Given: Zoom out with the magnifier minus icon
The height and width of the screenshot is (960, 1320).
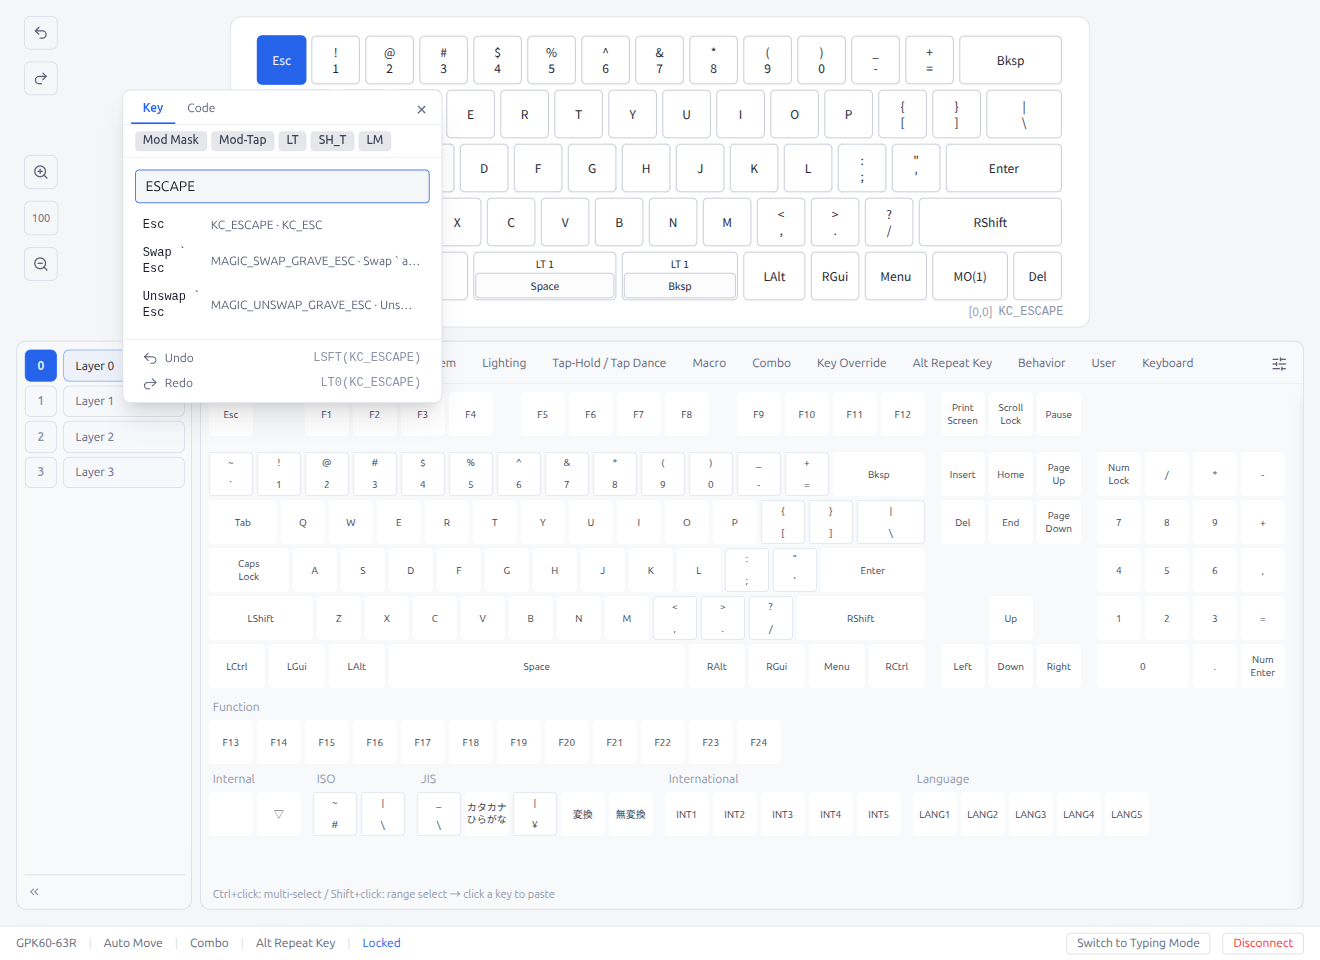Looking at the screenshot, I should coord(41,264).
